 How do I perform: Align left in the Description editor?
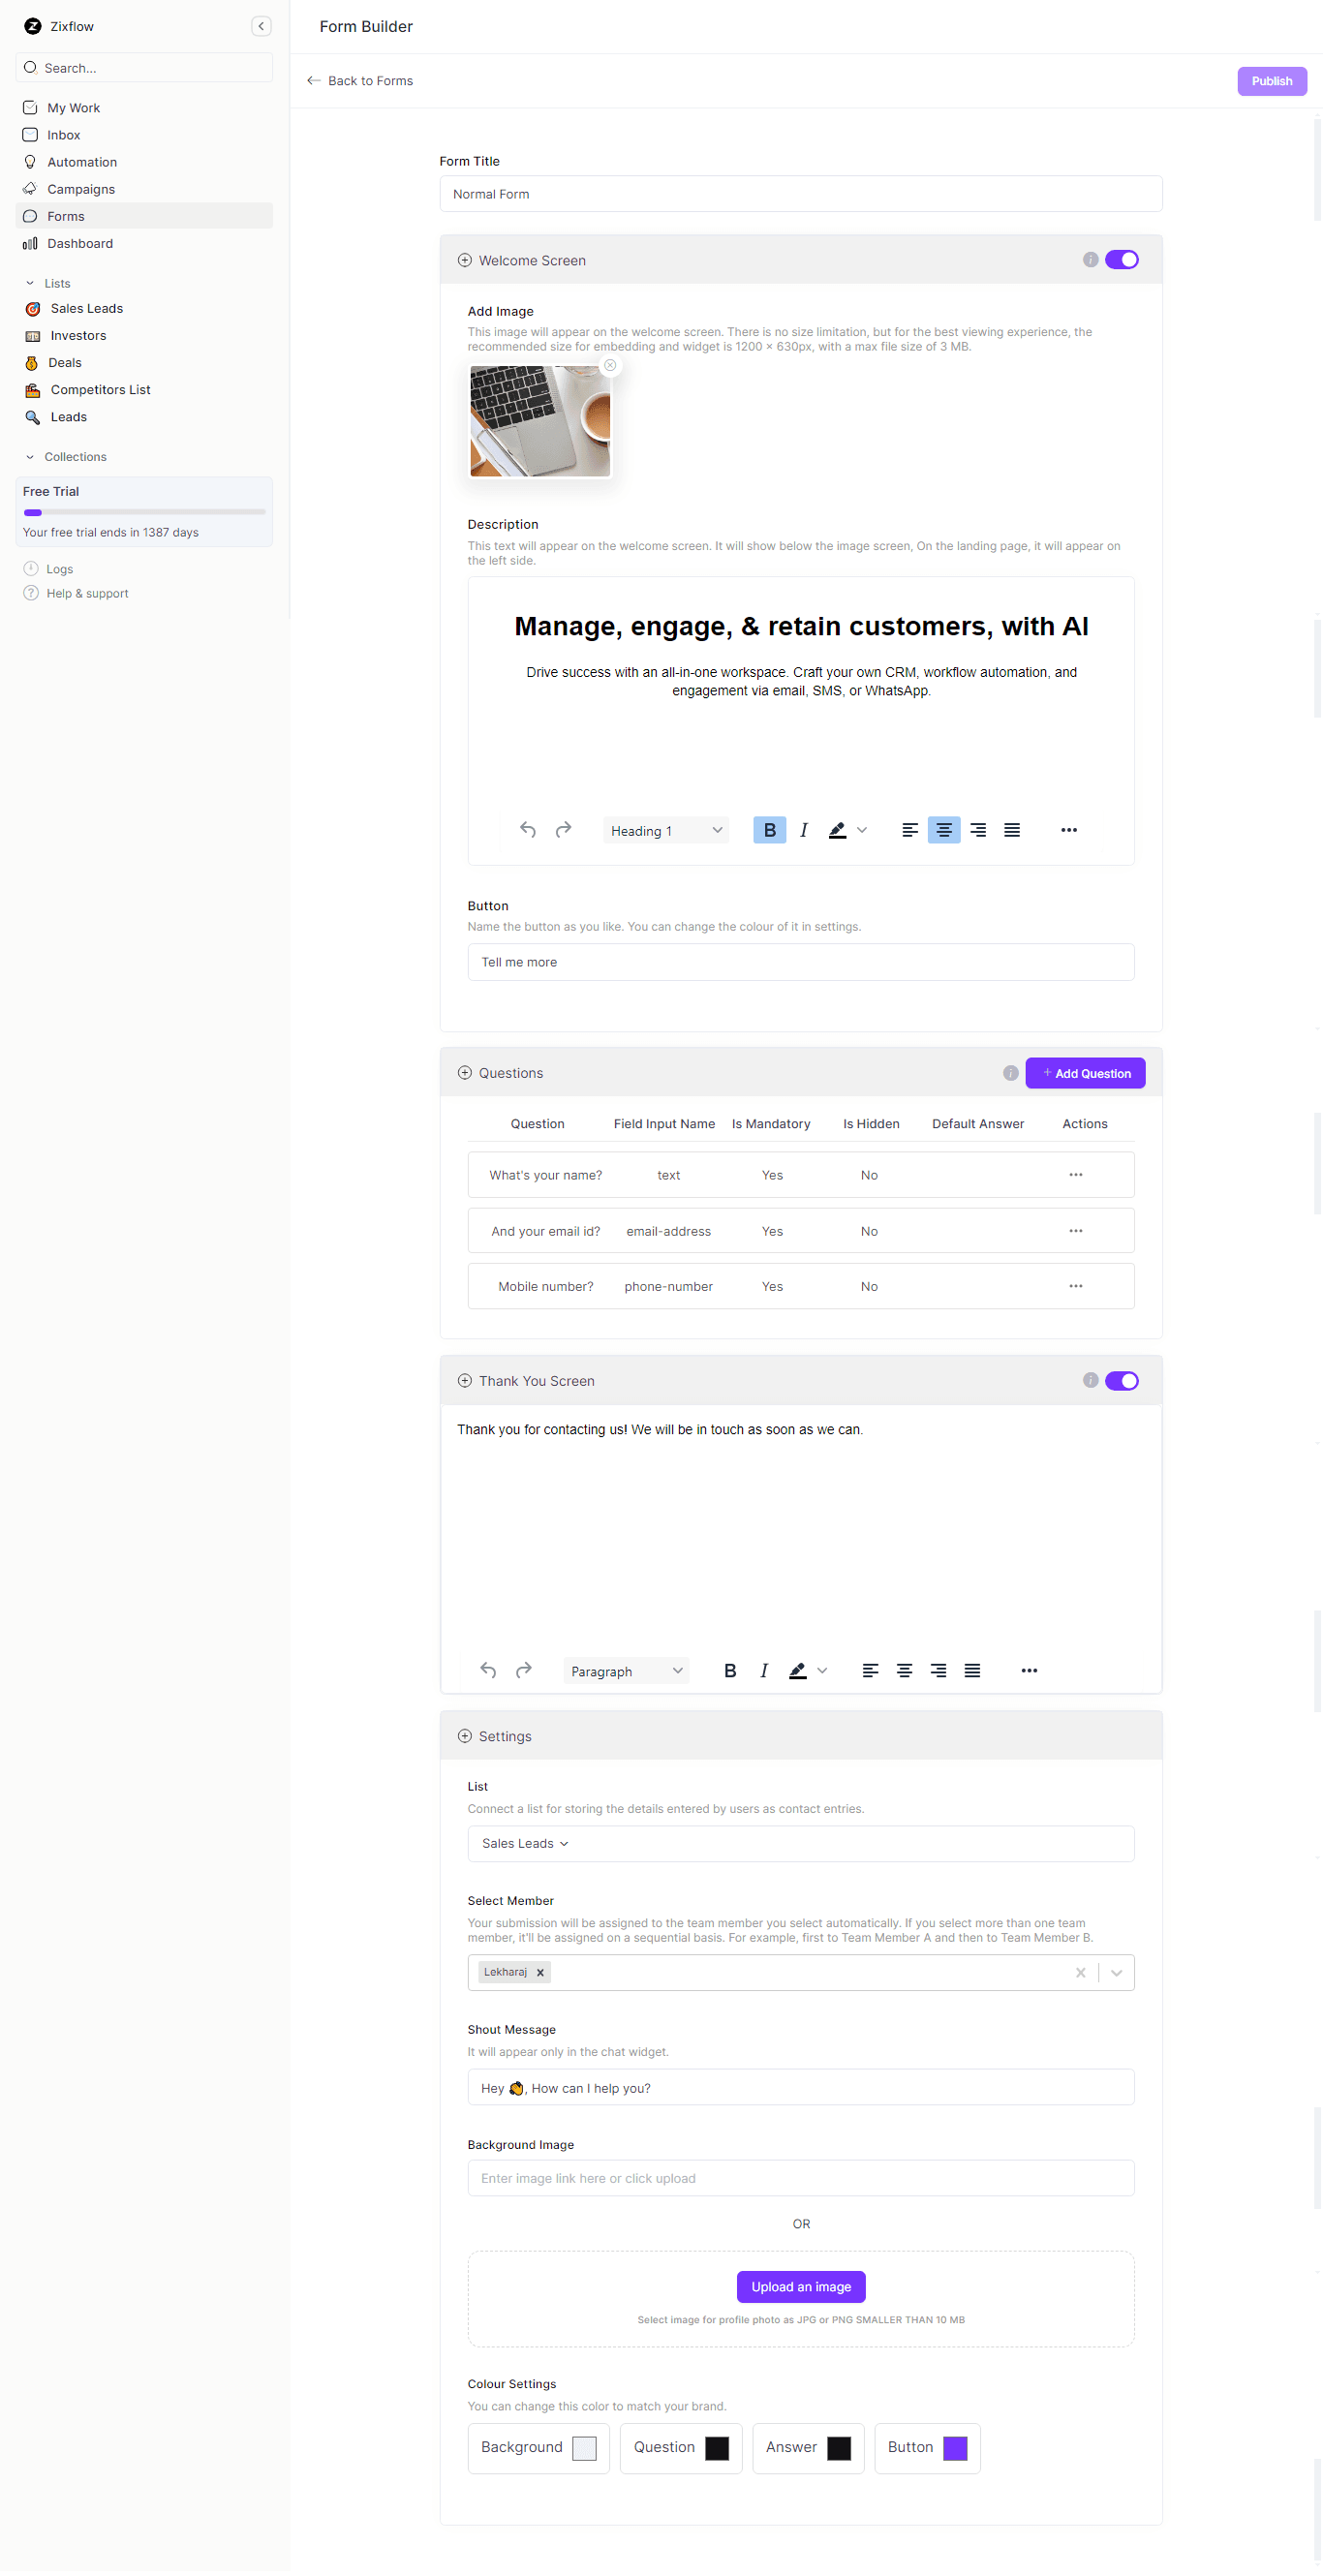(x=910, y=830)
